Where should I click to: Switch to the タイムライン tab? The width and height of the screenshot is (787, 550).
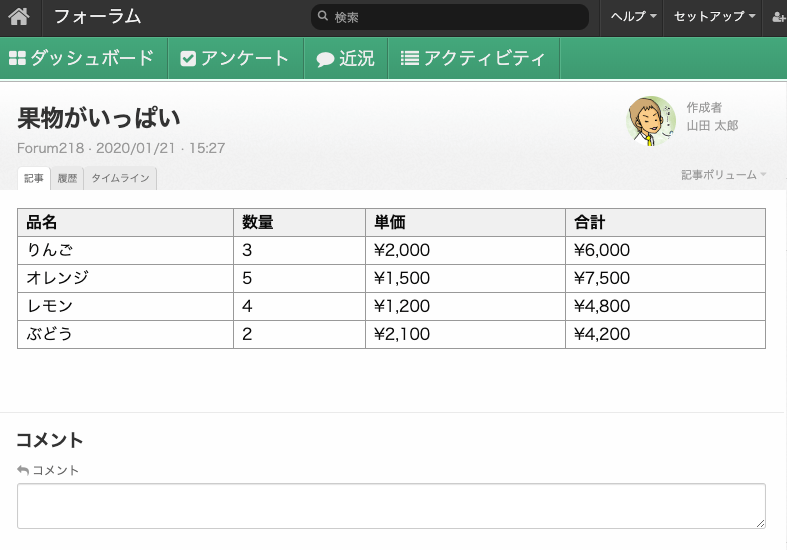click(120, 178)
